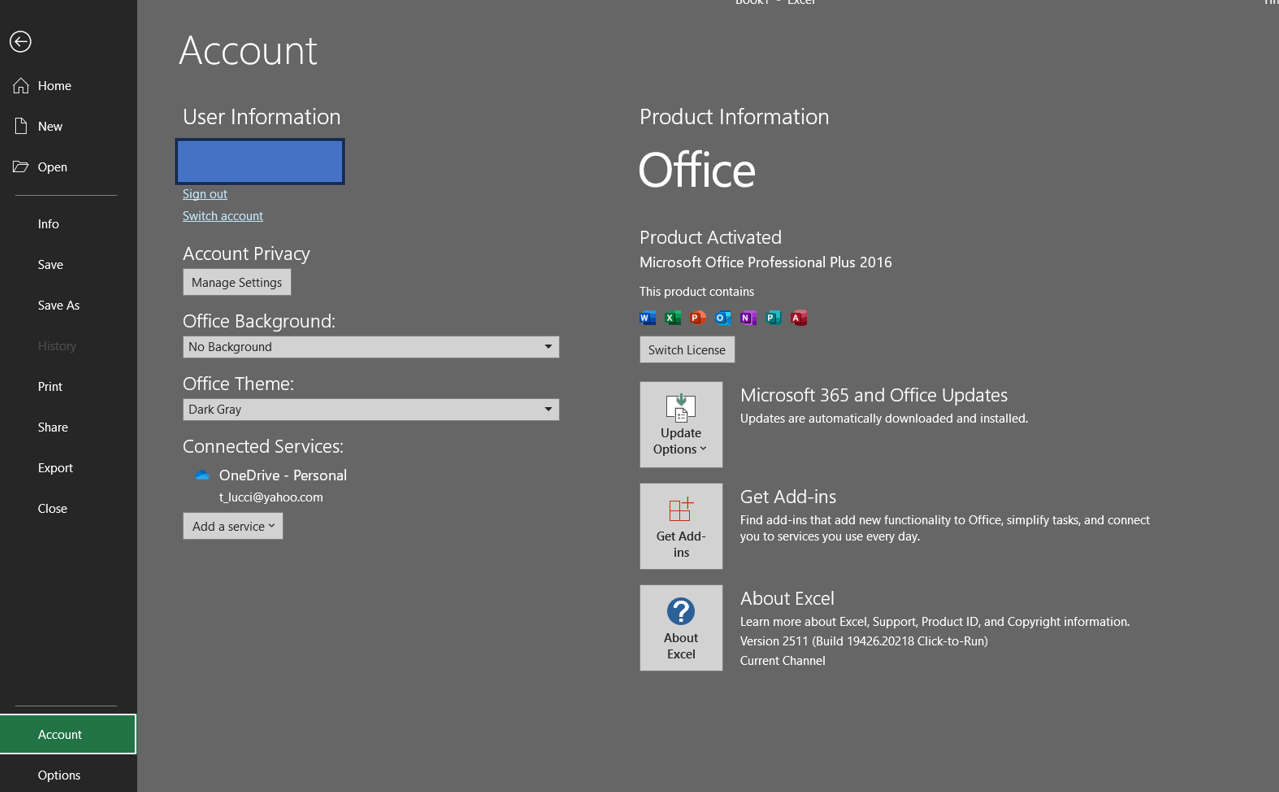This screenshot has height=792, width=1279.
Task: Go back using the circled arrow icon
Action: (20, 41)
